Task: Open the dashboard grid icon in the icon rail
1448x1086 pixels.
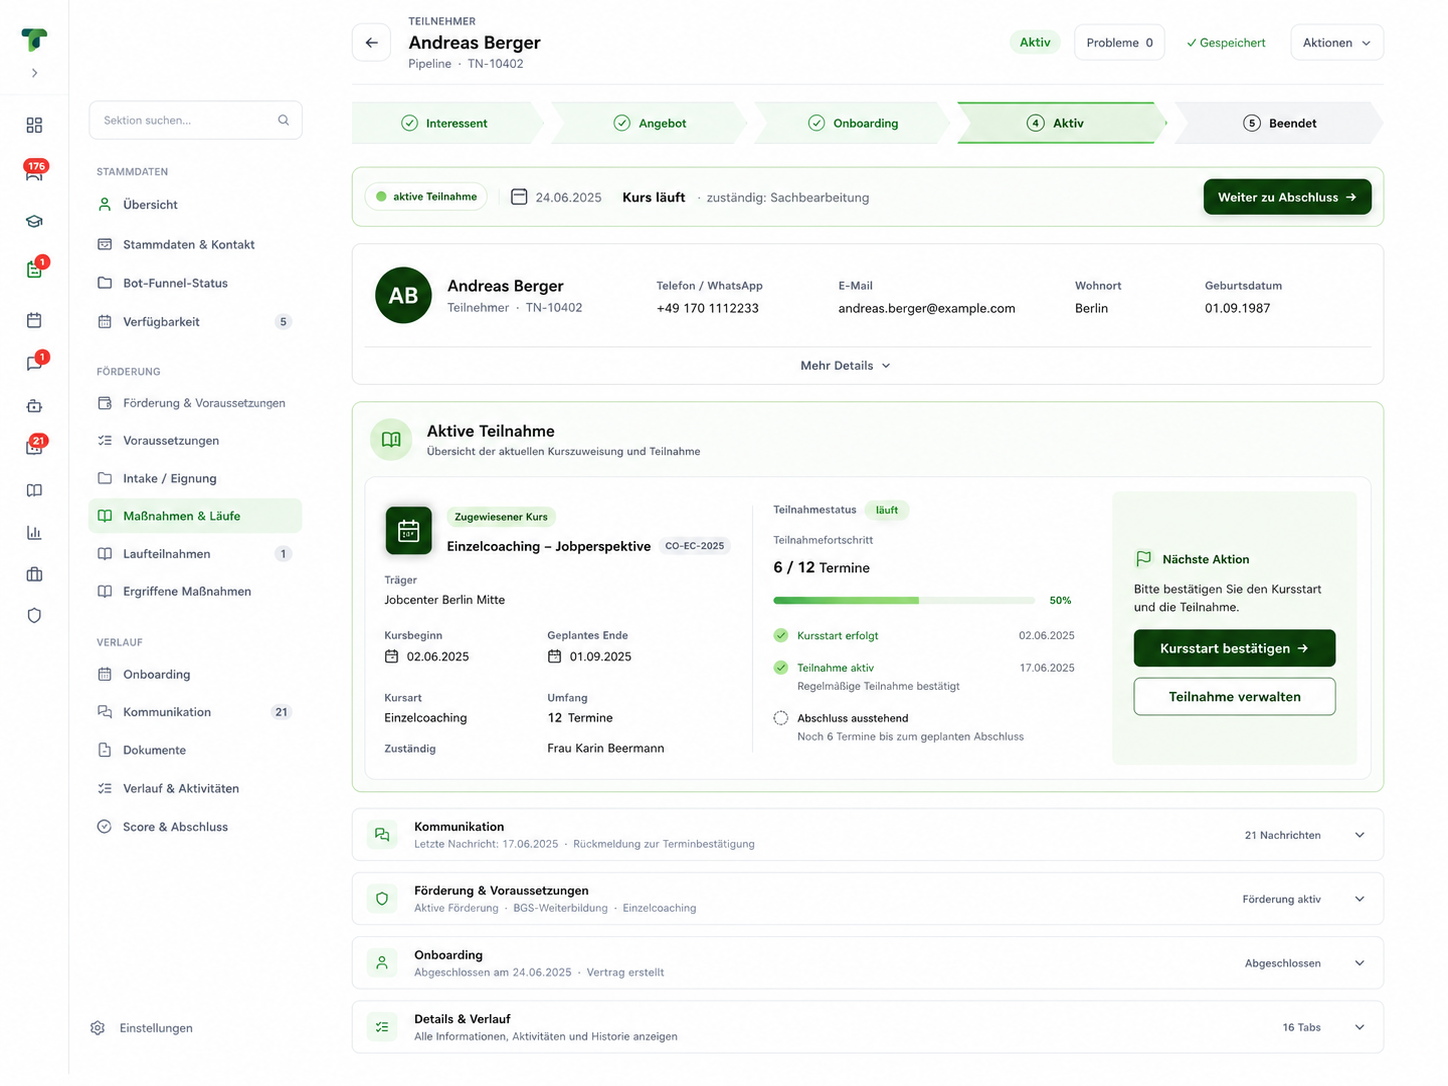Action: 34,125
